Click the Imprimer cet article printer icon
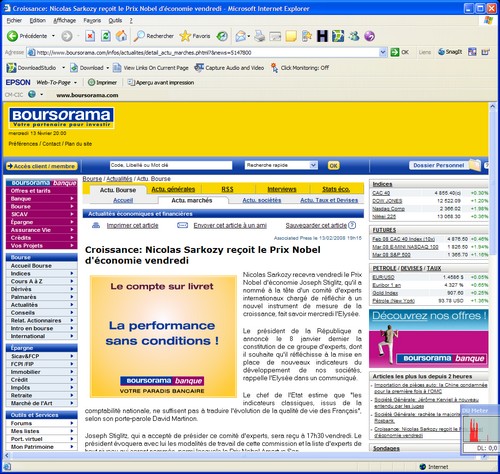Image resolution: width=500 pixels, height=474 pixels. (x=96, y=225)
